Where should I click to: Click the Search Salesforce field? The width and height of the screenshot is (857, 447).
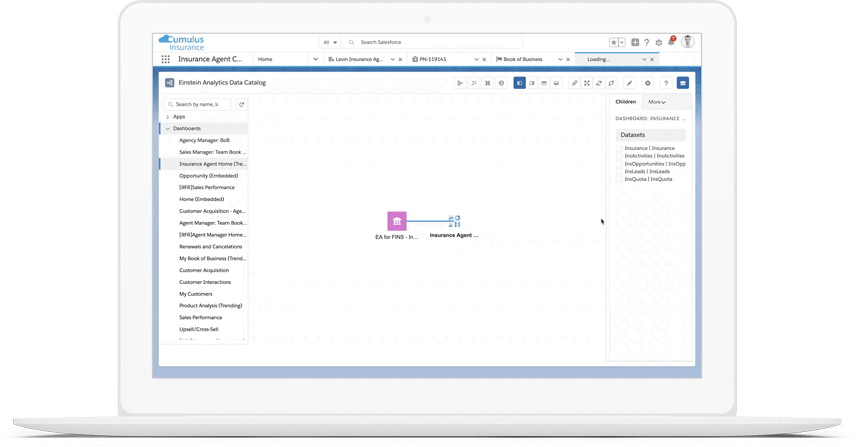pyautogui.click(x=432, y=42)
